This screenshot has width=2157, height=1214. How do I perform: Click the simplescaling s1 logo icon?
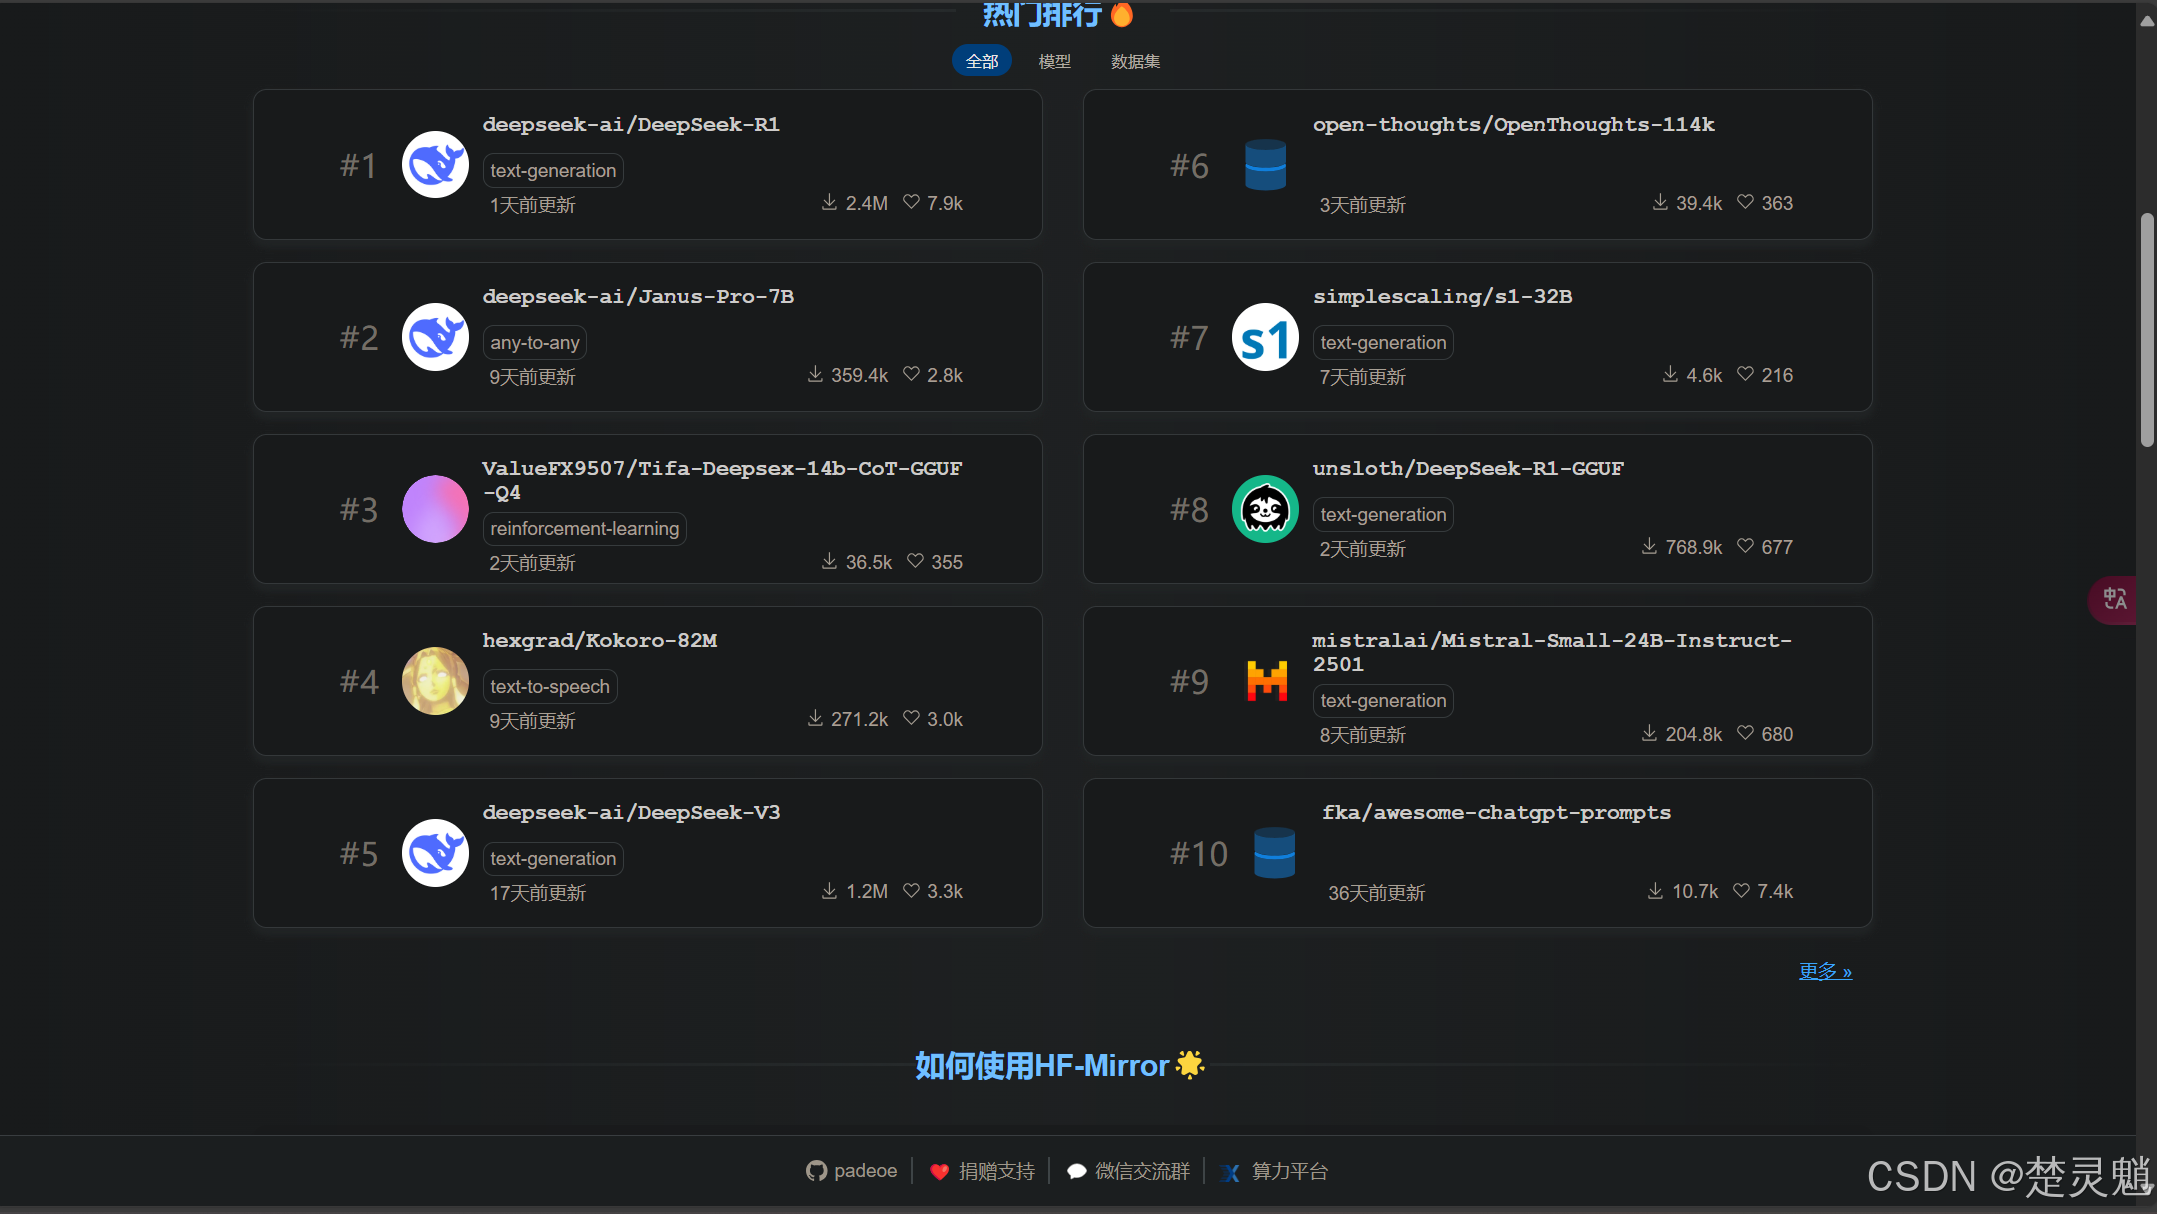[x=1265, y=337]
